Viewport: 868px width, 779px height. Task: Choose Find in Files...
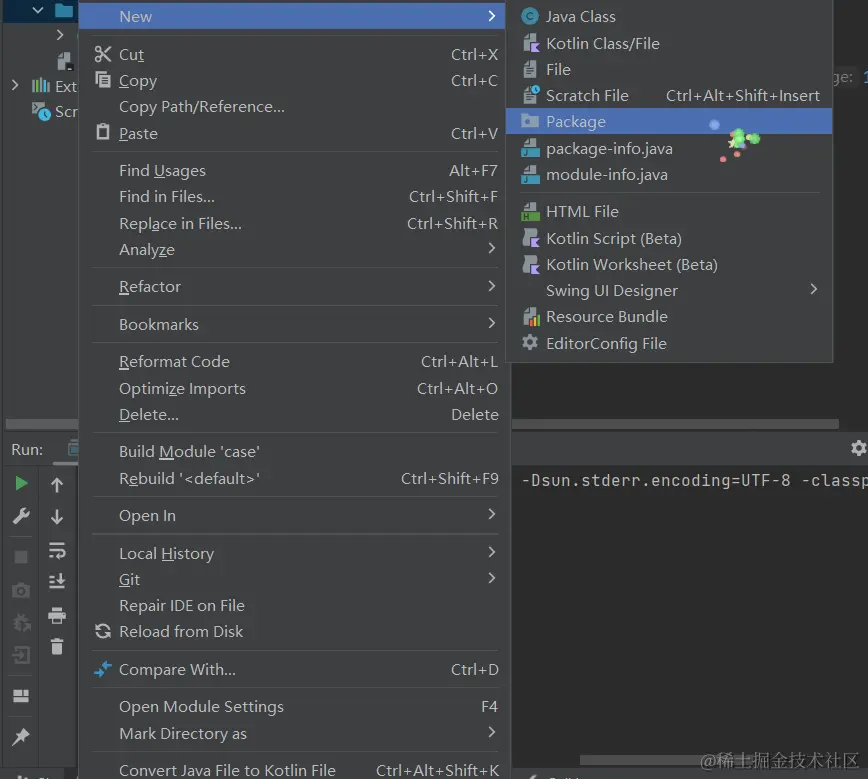(x=296, y=197)
